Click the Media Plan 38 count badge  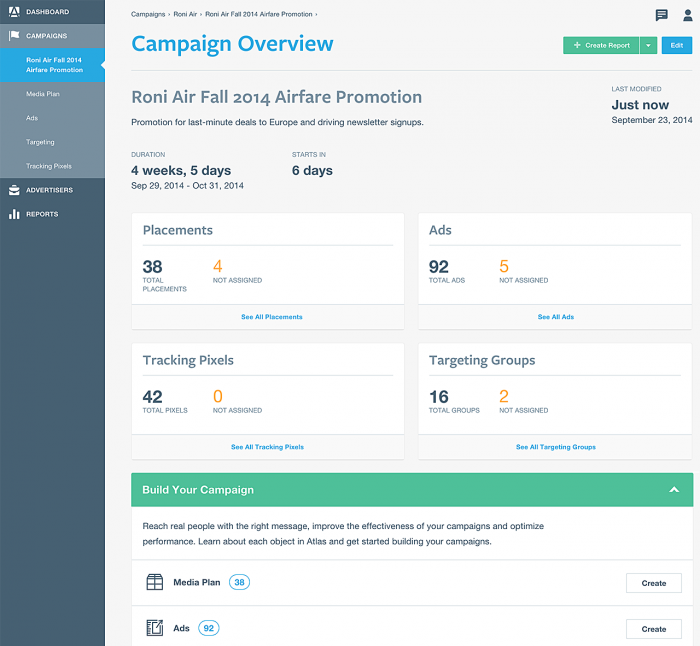239,582
